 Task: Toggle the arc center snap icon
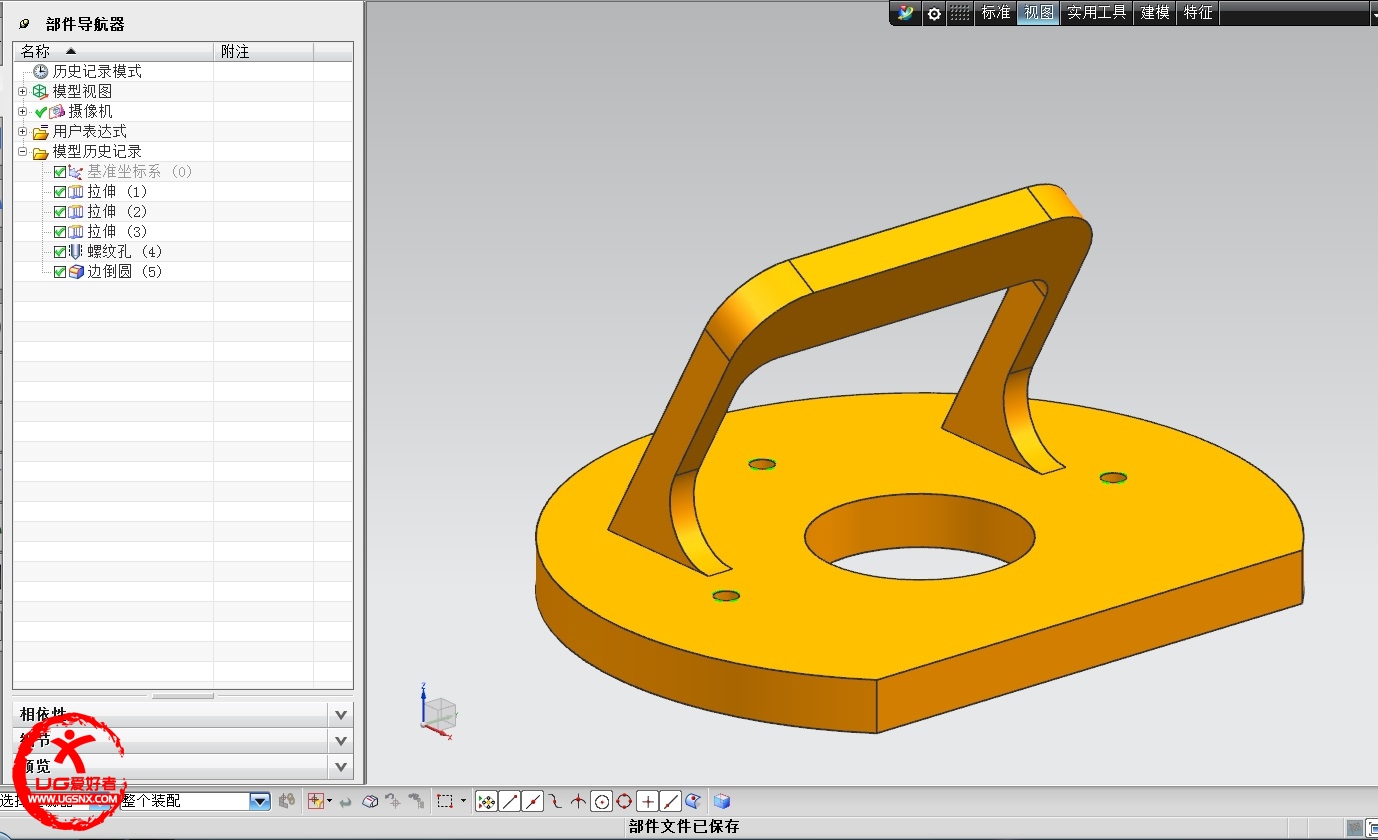tap(602, 801)
